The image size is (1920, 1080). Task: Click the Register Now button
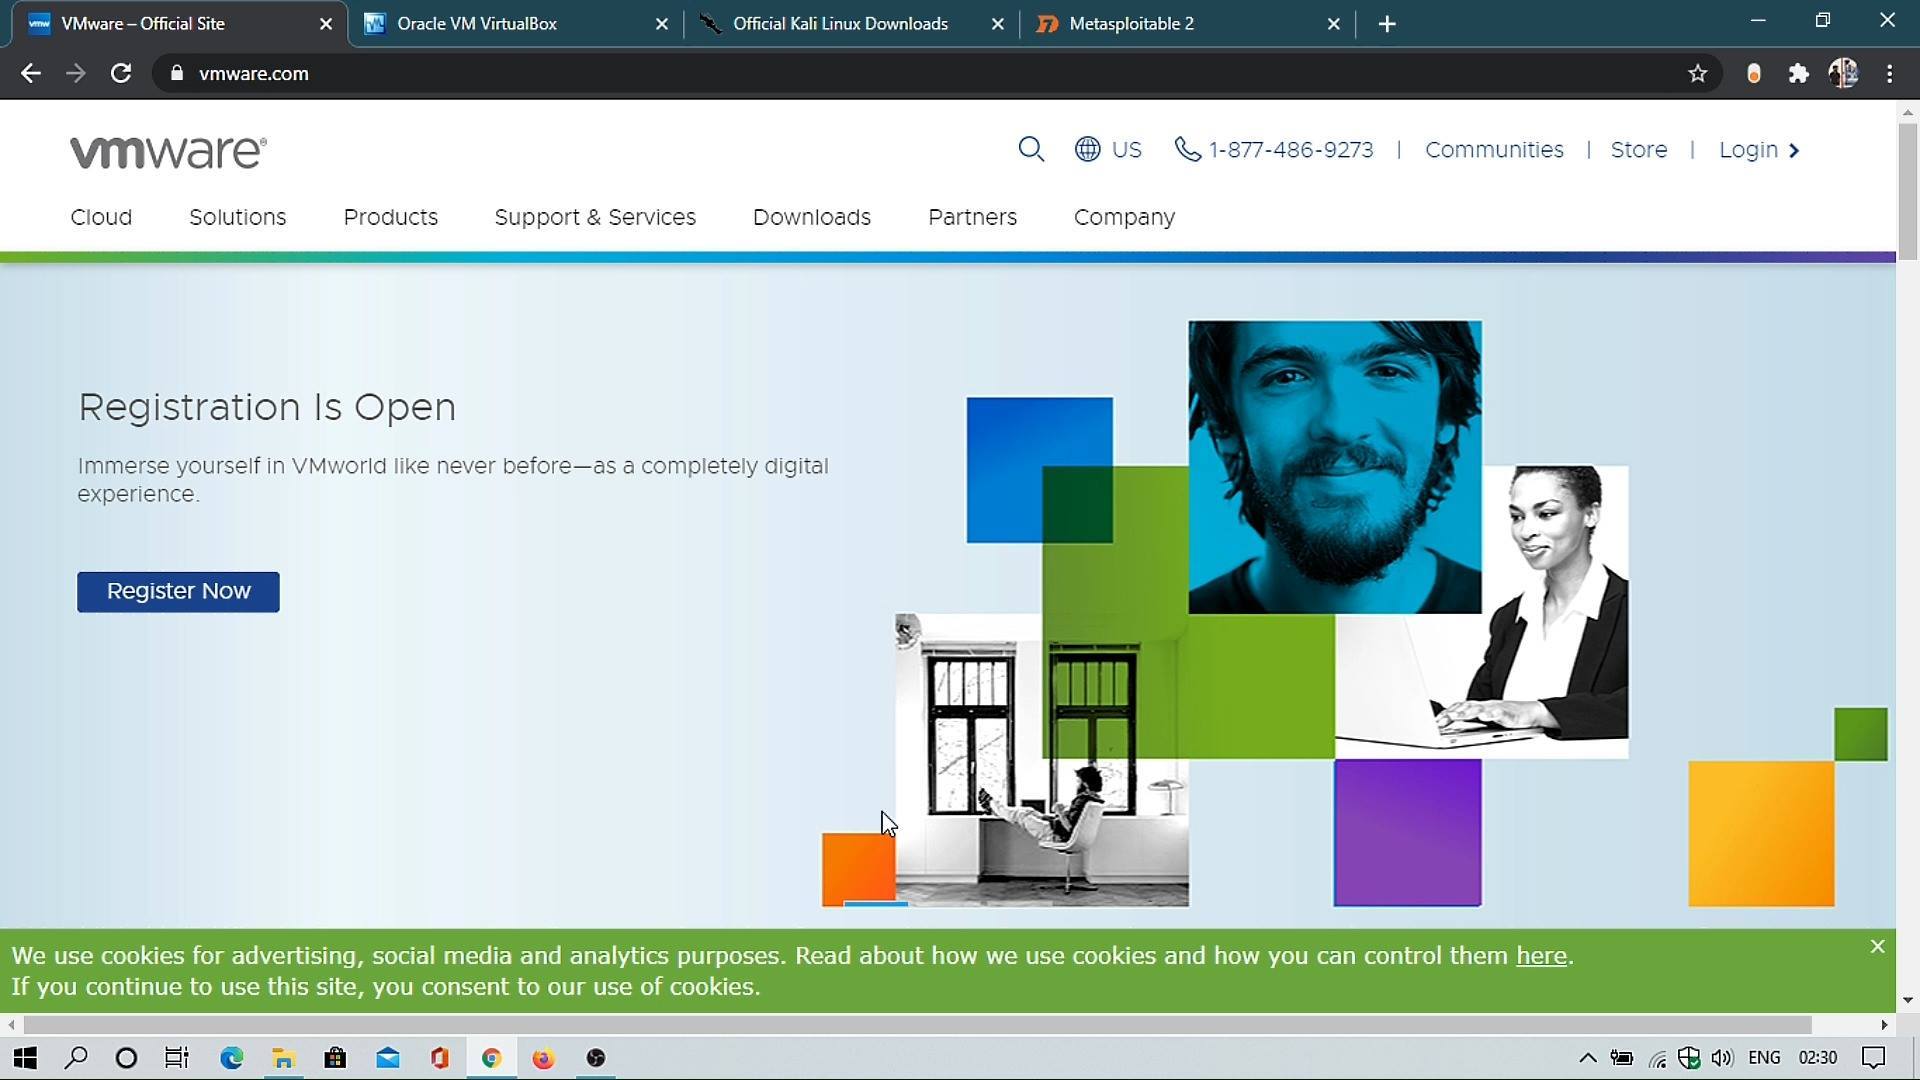tap(178, 591)
